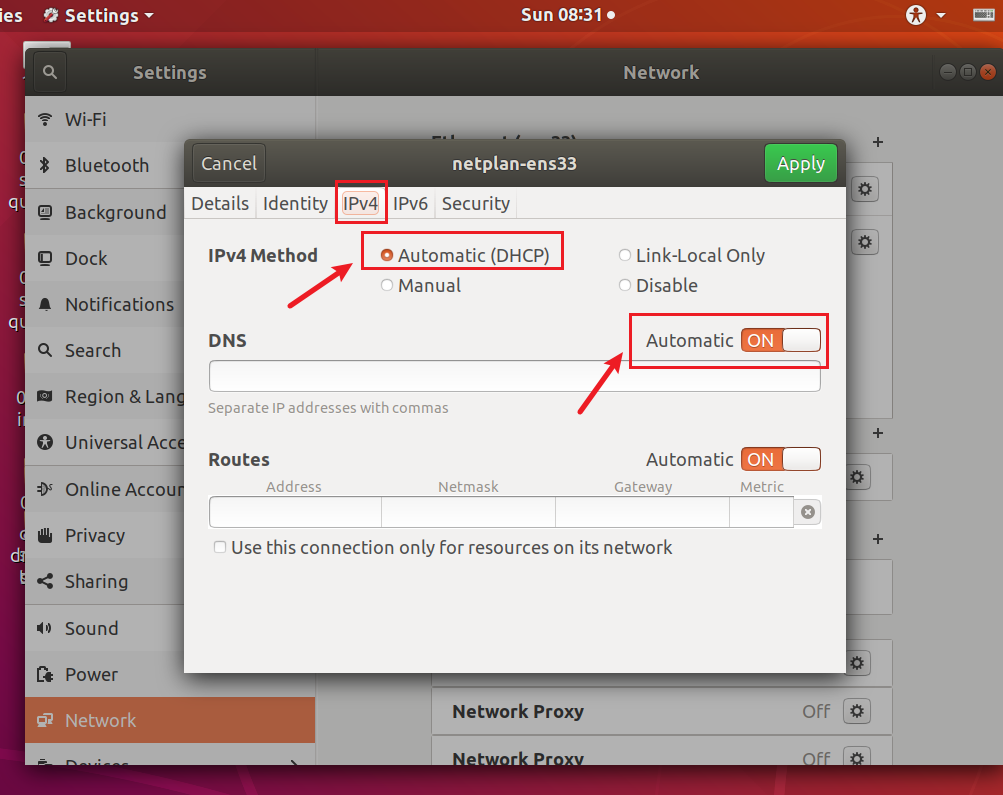Select Manual IPv4 method
Screen dimensions: 1003x795
tap(420, 285)
